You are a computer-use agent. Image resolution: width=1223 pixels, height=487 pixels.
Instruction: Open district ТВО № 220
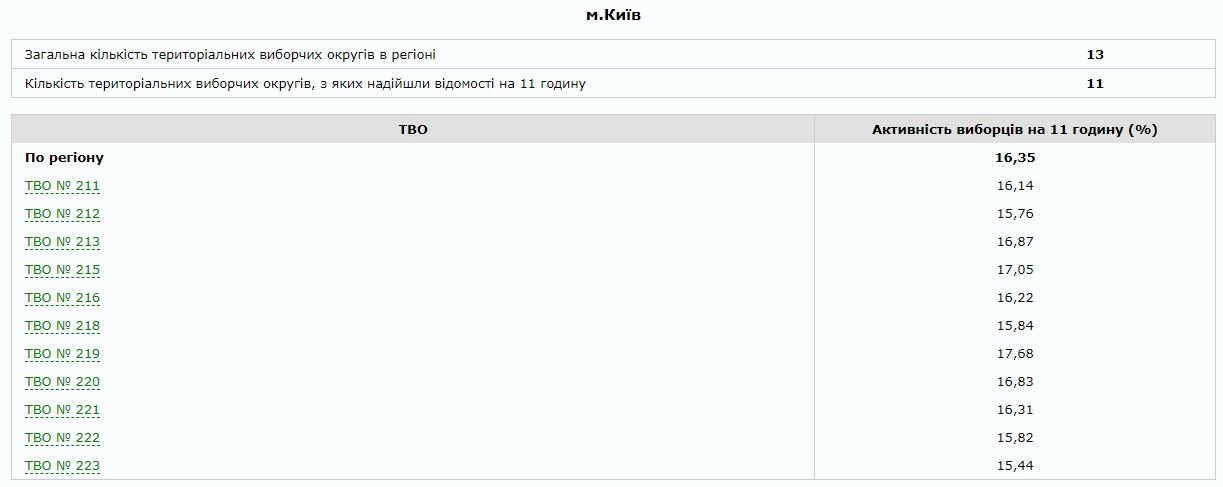click(x=62, y=382)
